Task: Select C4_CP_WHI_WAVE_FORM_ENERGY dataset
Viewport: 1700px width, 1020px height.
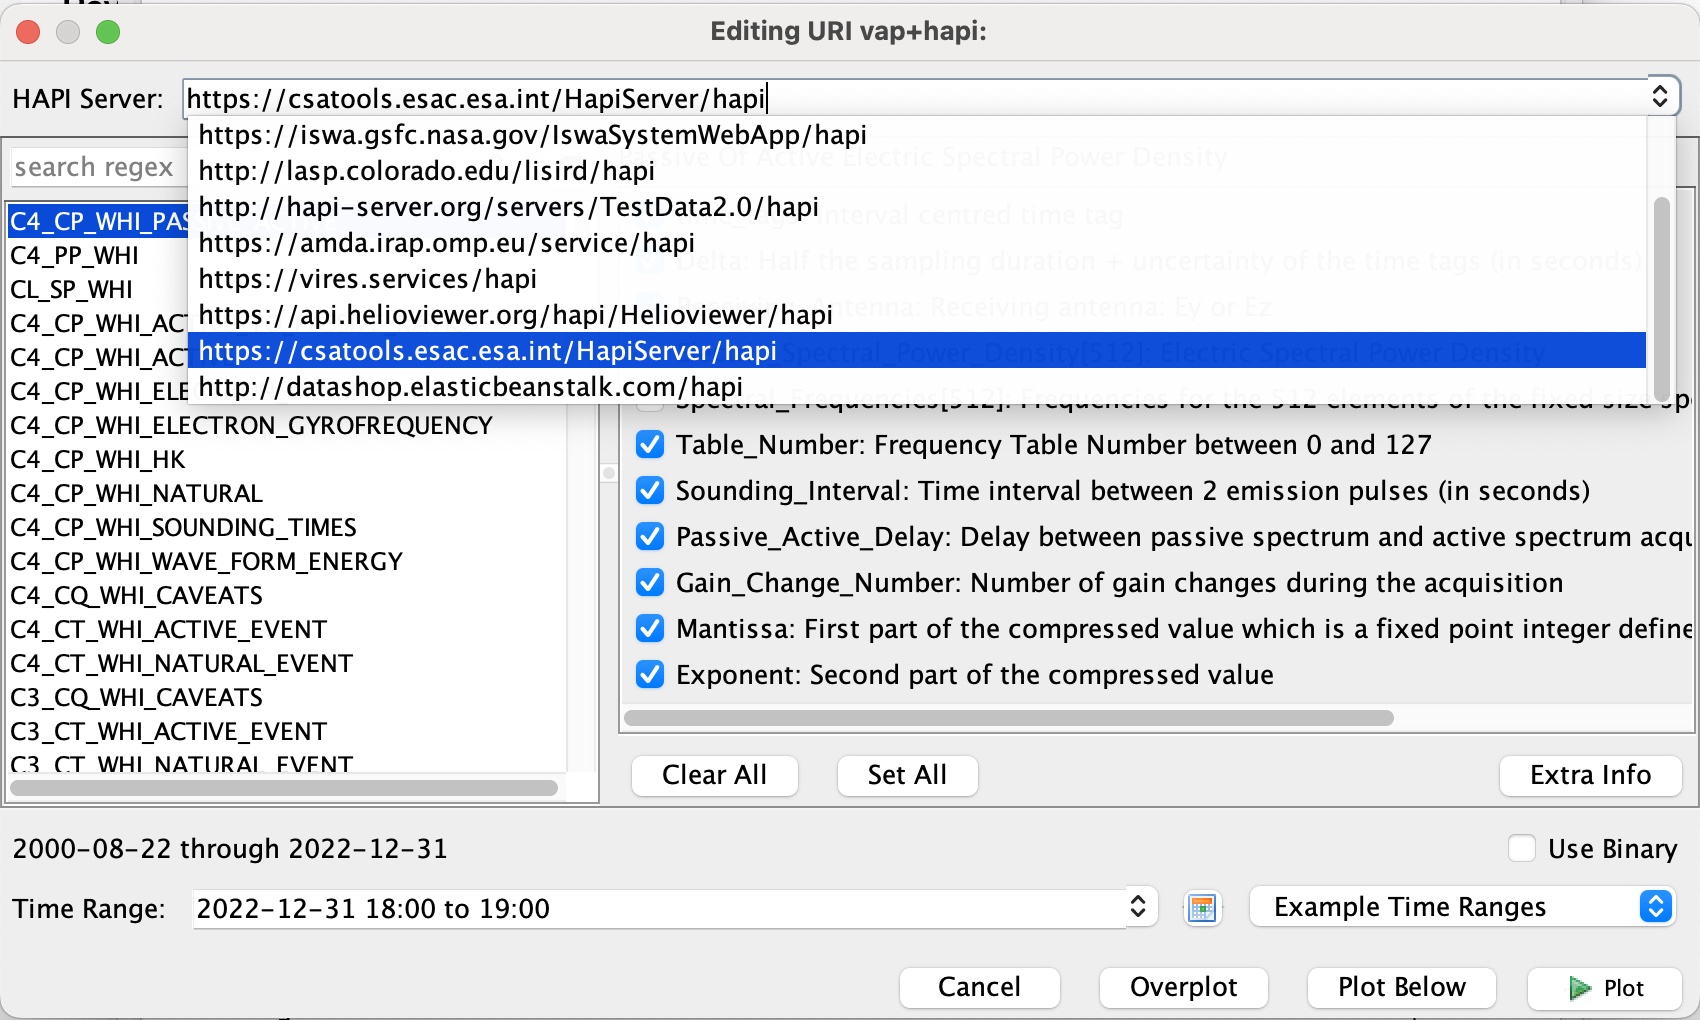Action: 287,561
